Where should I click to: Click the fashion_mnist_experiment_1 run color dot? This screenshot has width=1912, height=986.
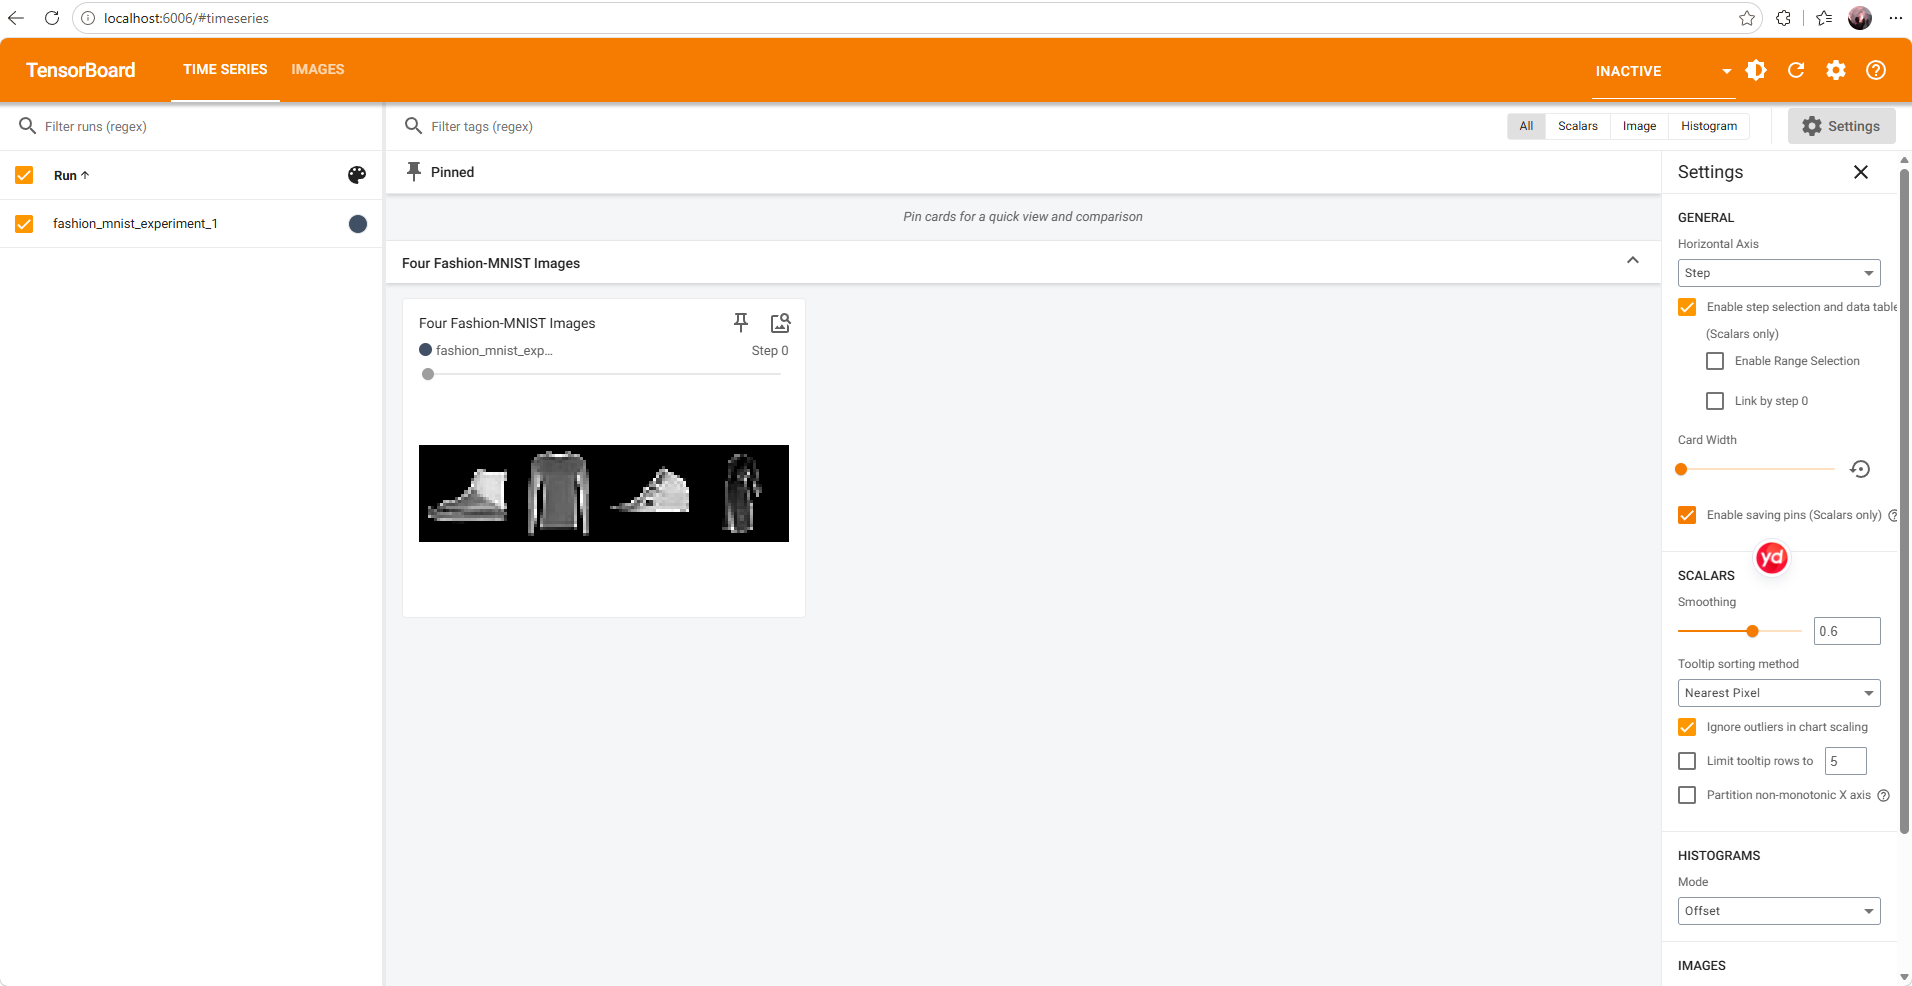tap(357, 224)
